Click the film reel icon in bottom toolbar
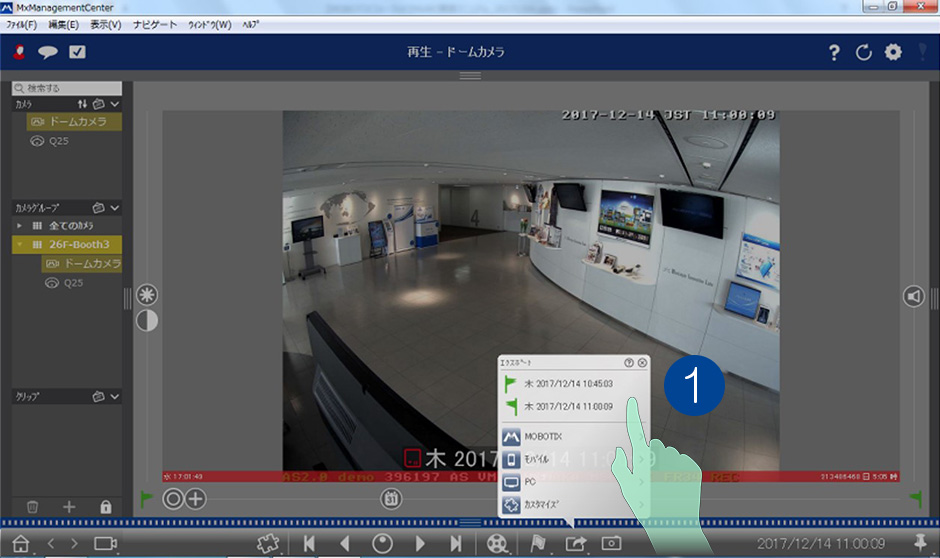This screenshot has height=558, width=940. click(496, 544)
